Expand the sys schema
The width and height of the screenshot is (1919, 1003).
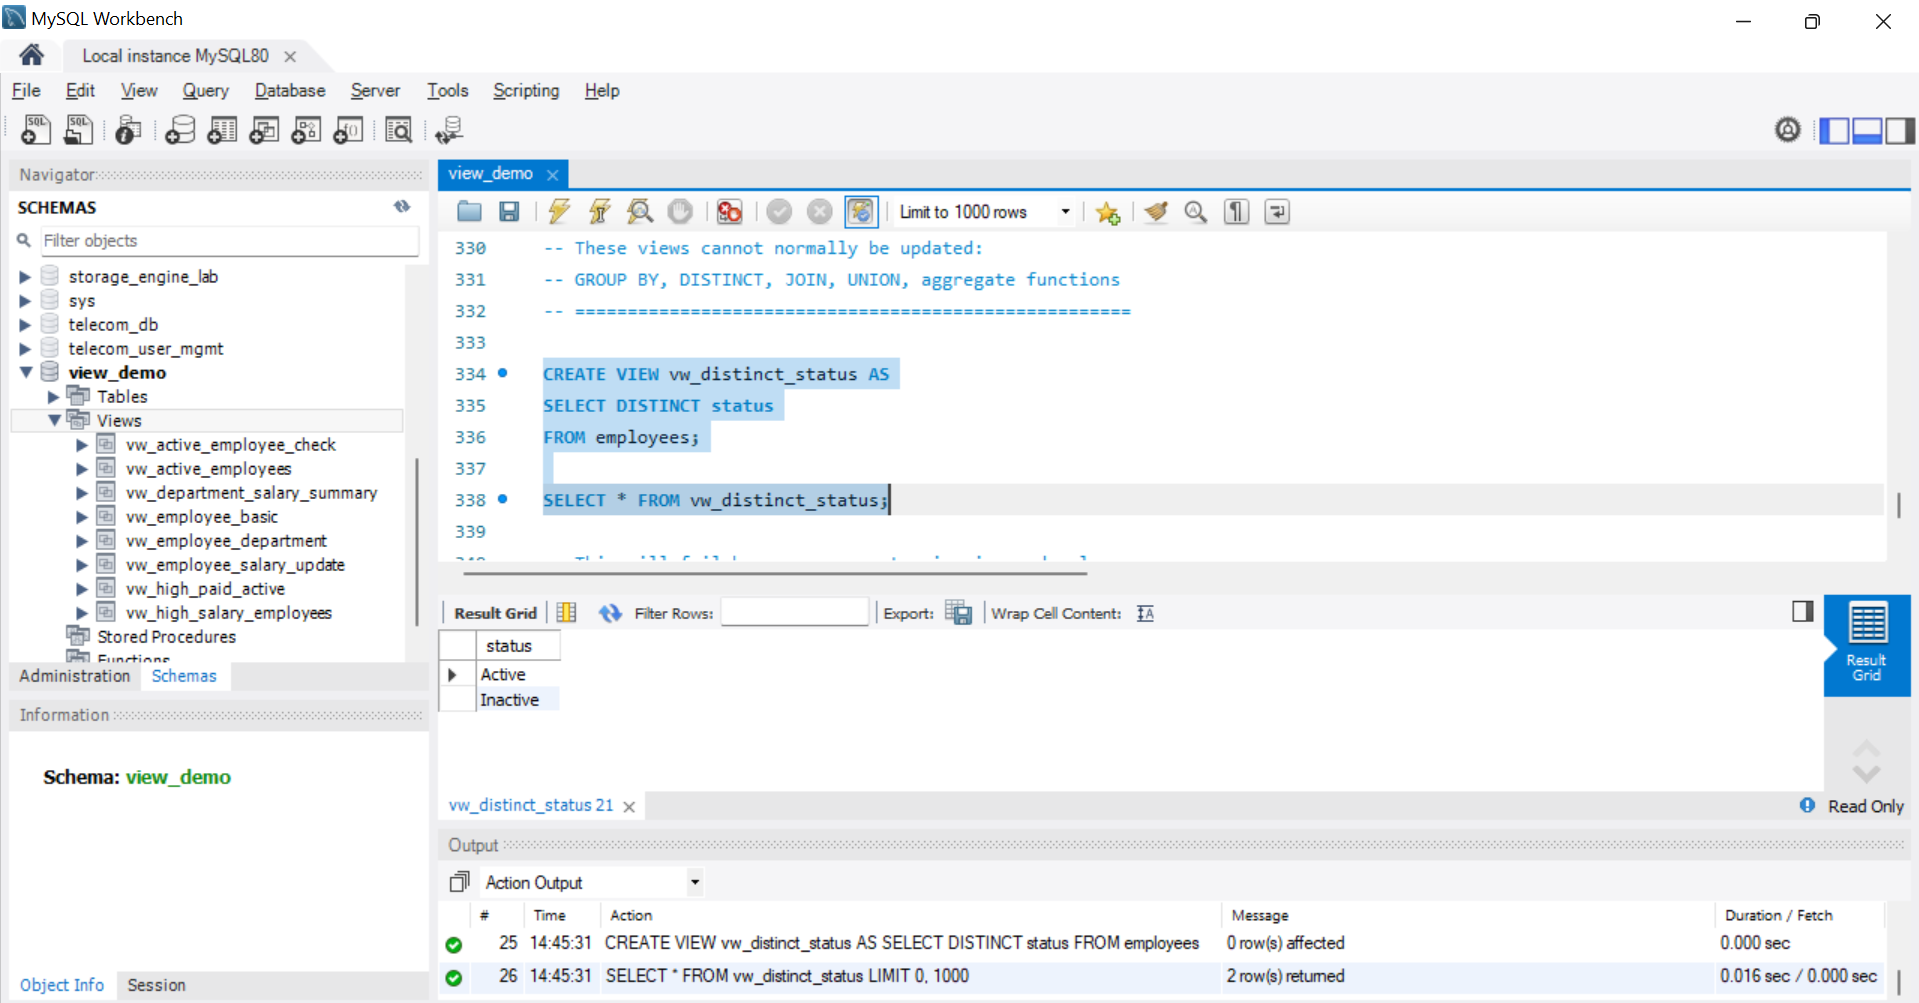(x=25, y=301)
